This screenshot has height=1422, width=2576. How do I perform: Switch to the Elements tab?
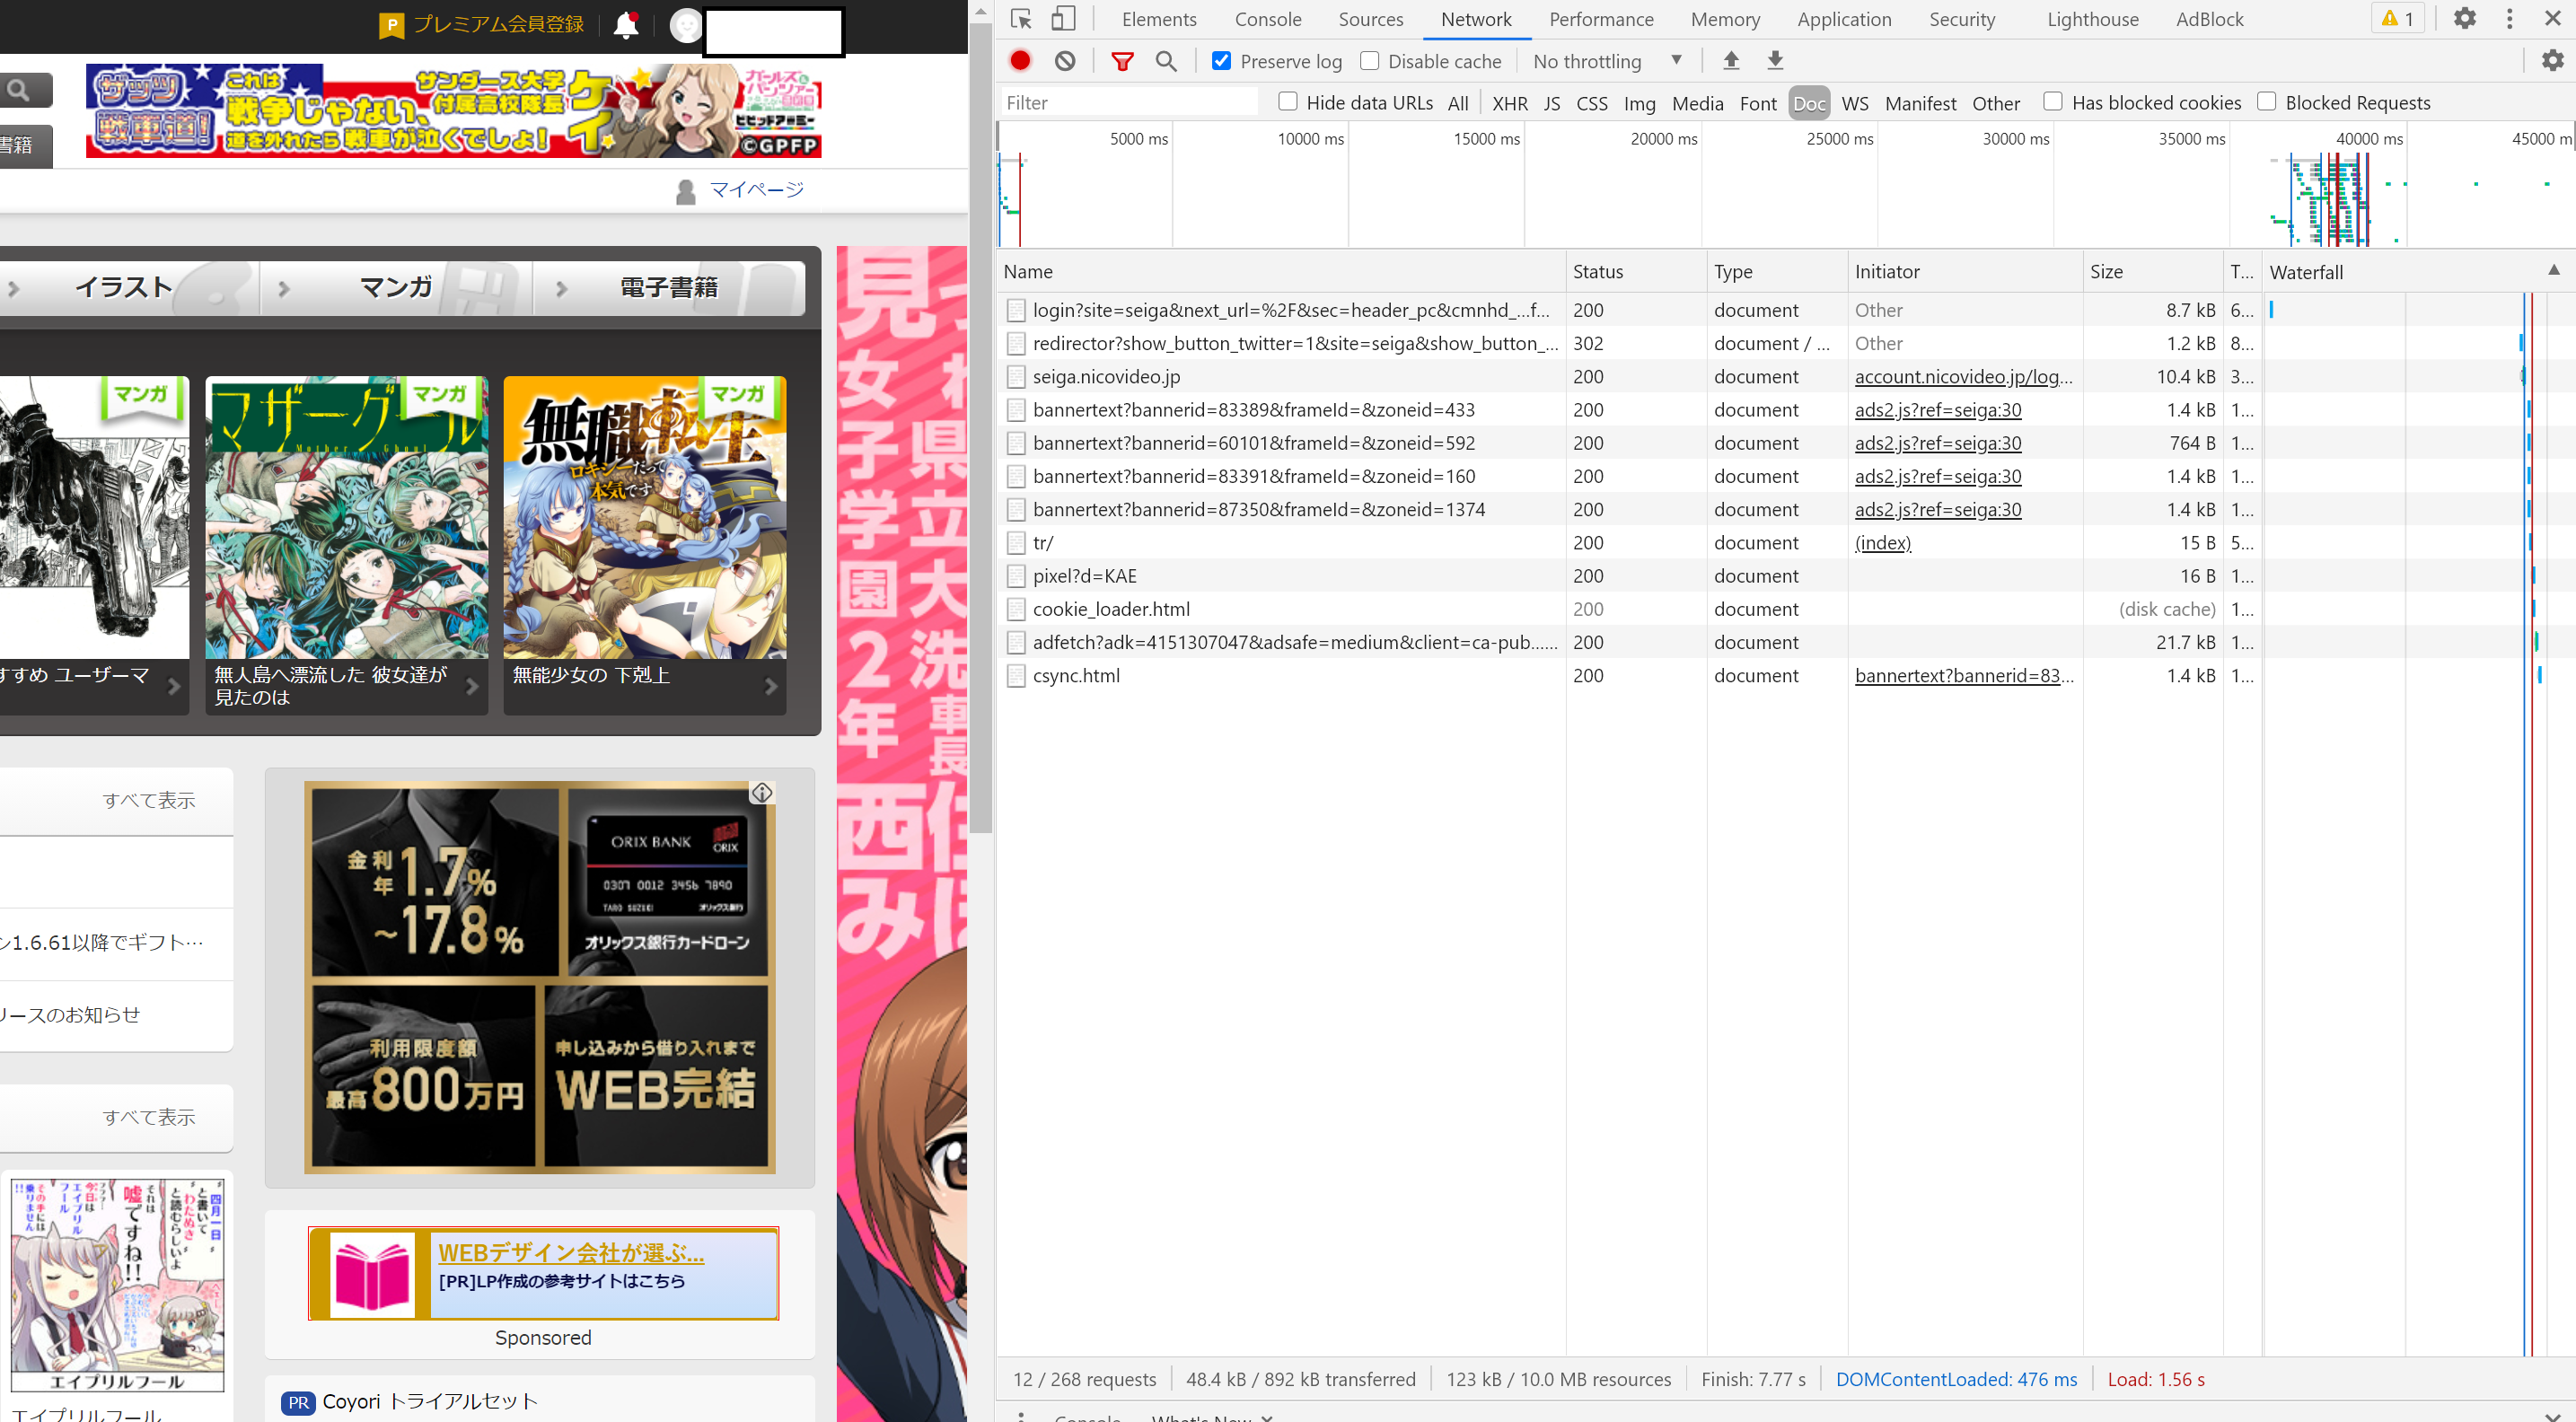coord(1159,18)
